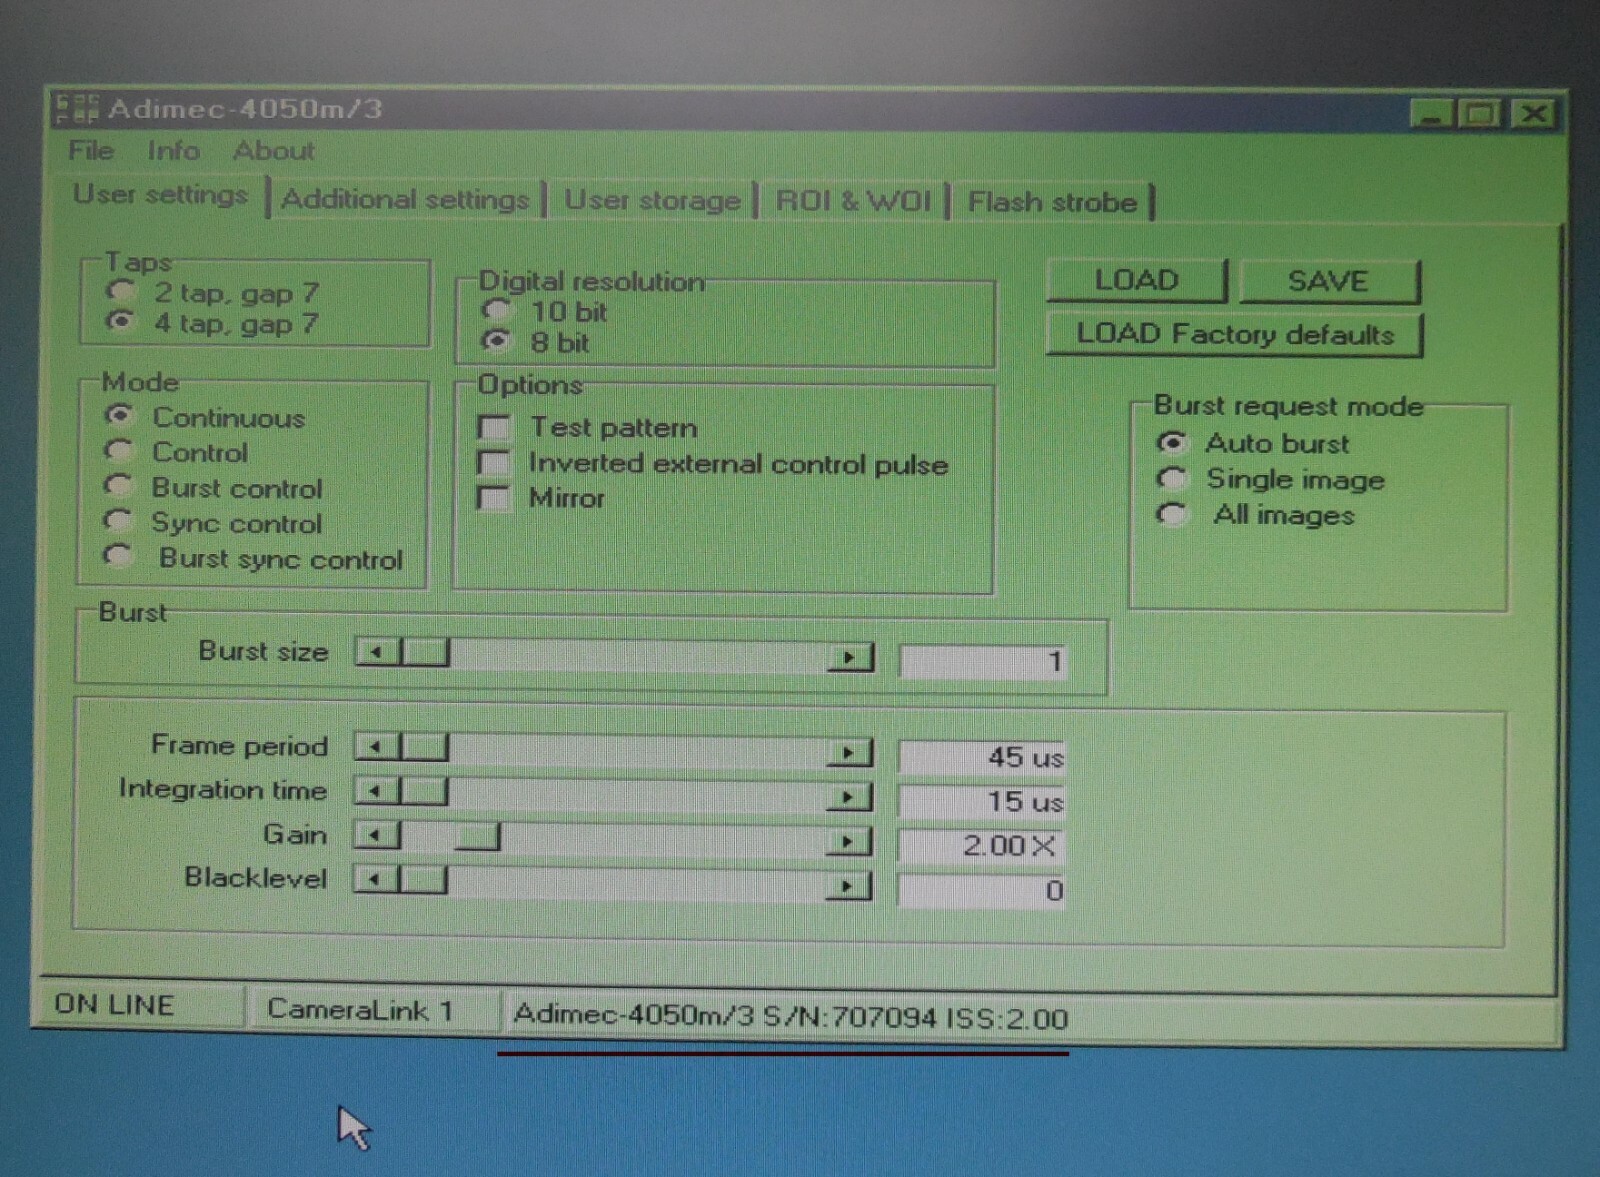Click the SAVE button

click(x=1328, y=281)
